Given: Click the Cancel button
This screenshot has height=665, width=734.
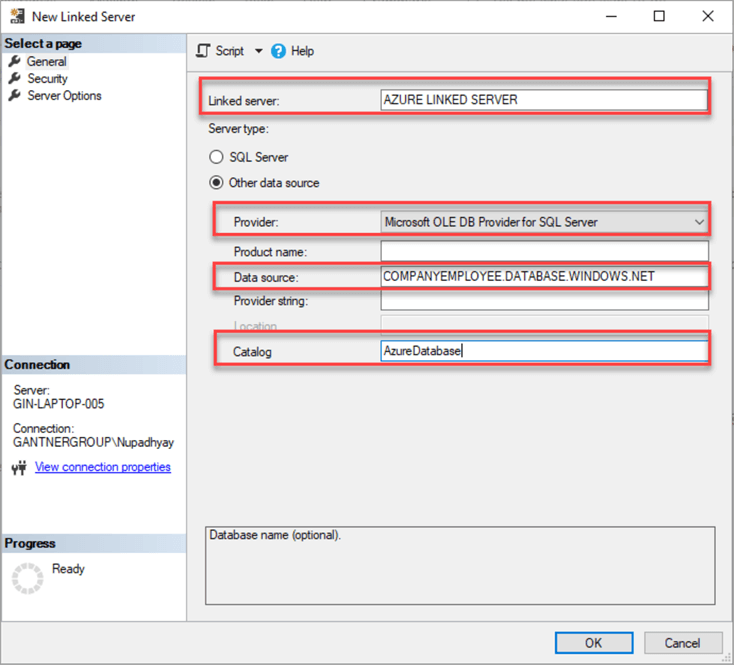Looking at the screenshot, I should click(683, 643).
